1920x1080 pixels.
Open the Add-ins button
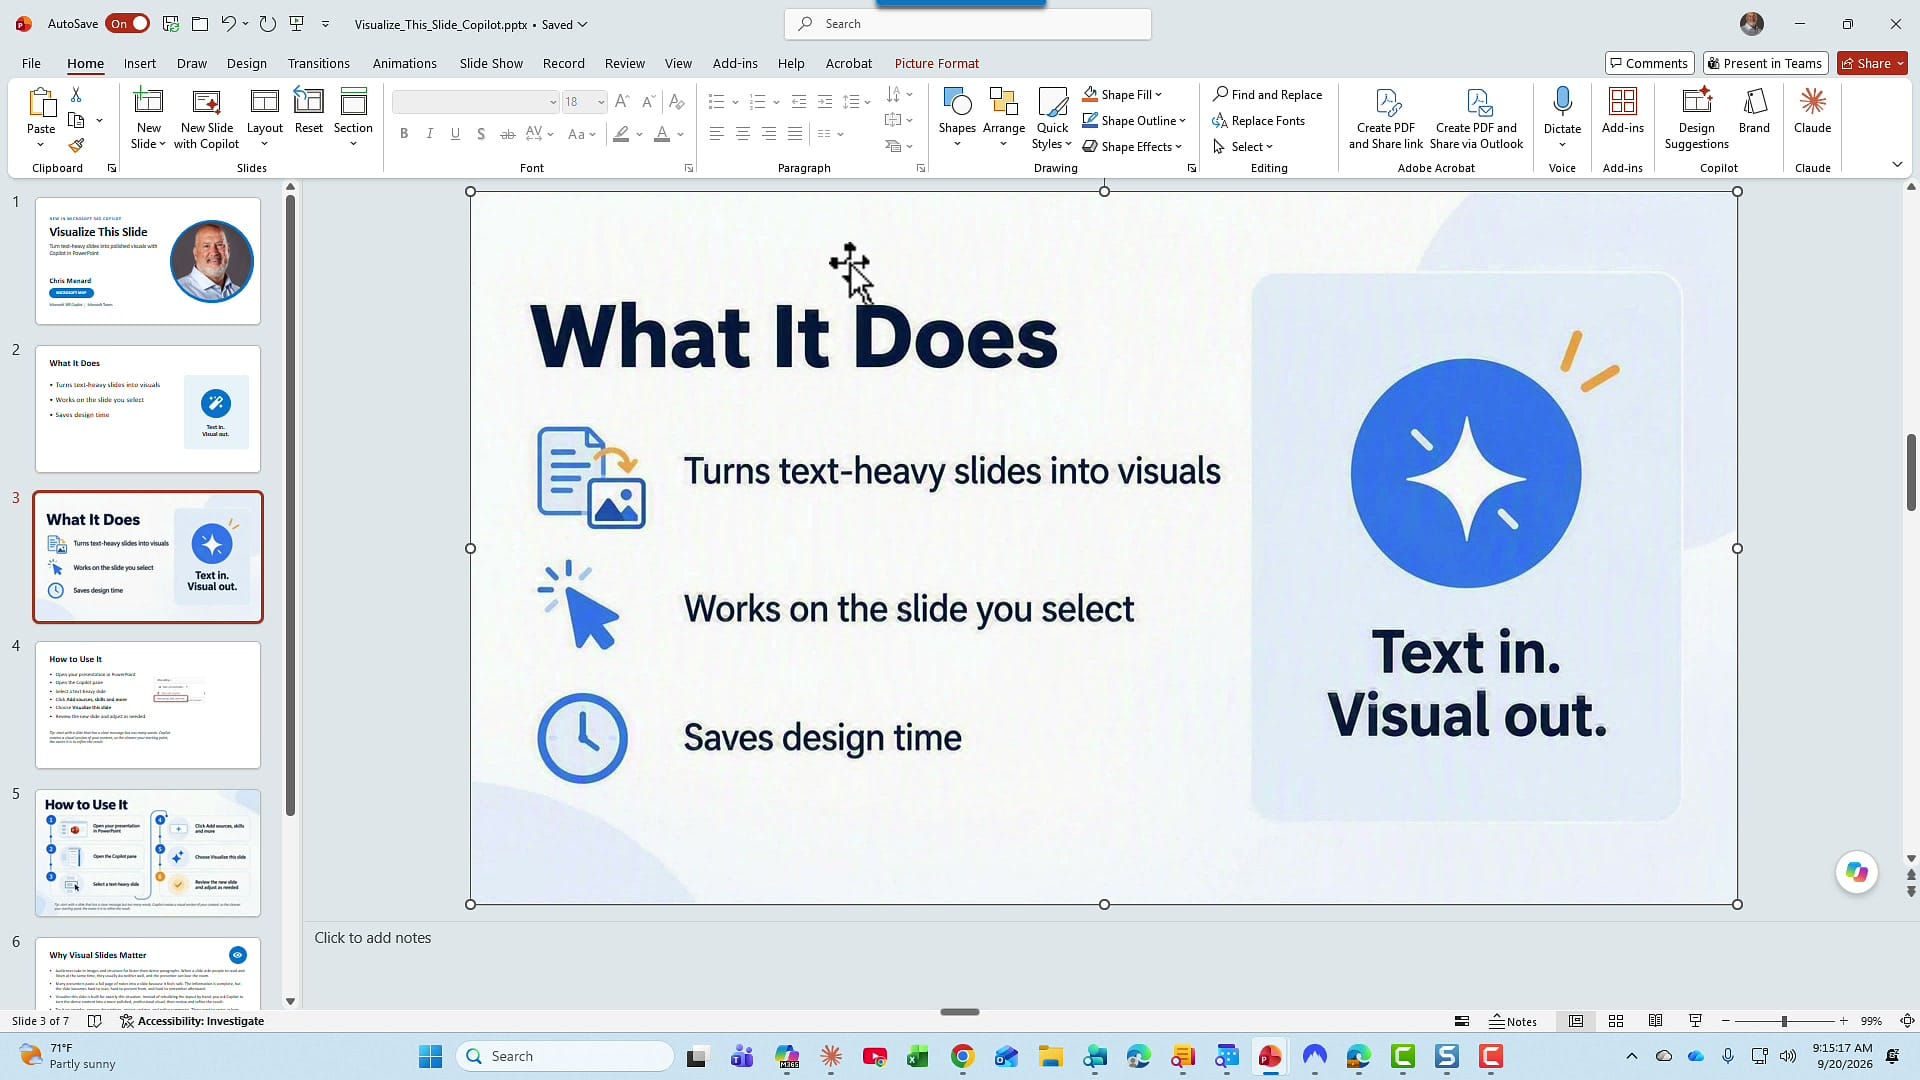(1622, 111)
